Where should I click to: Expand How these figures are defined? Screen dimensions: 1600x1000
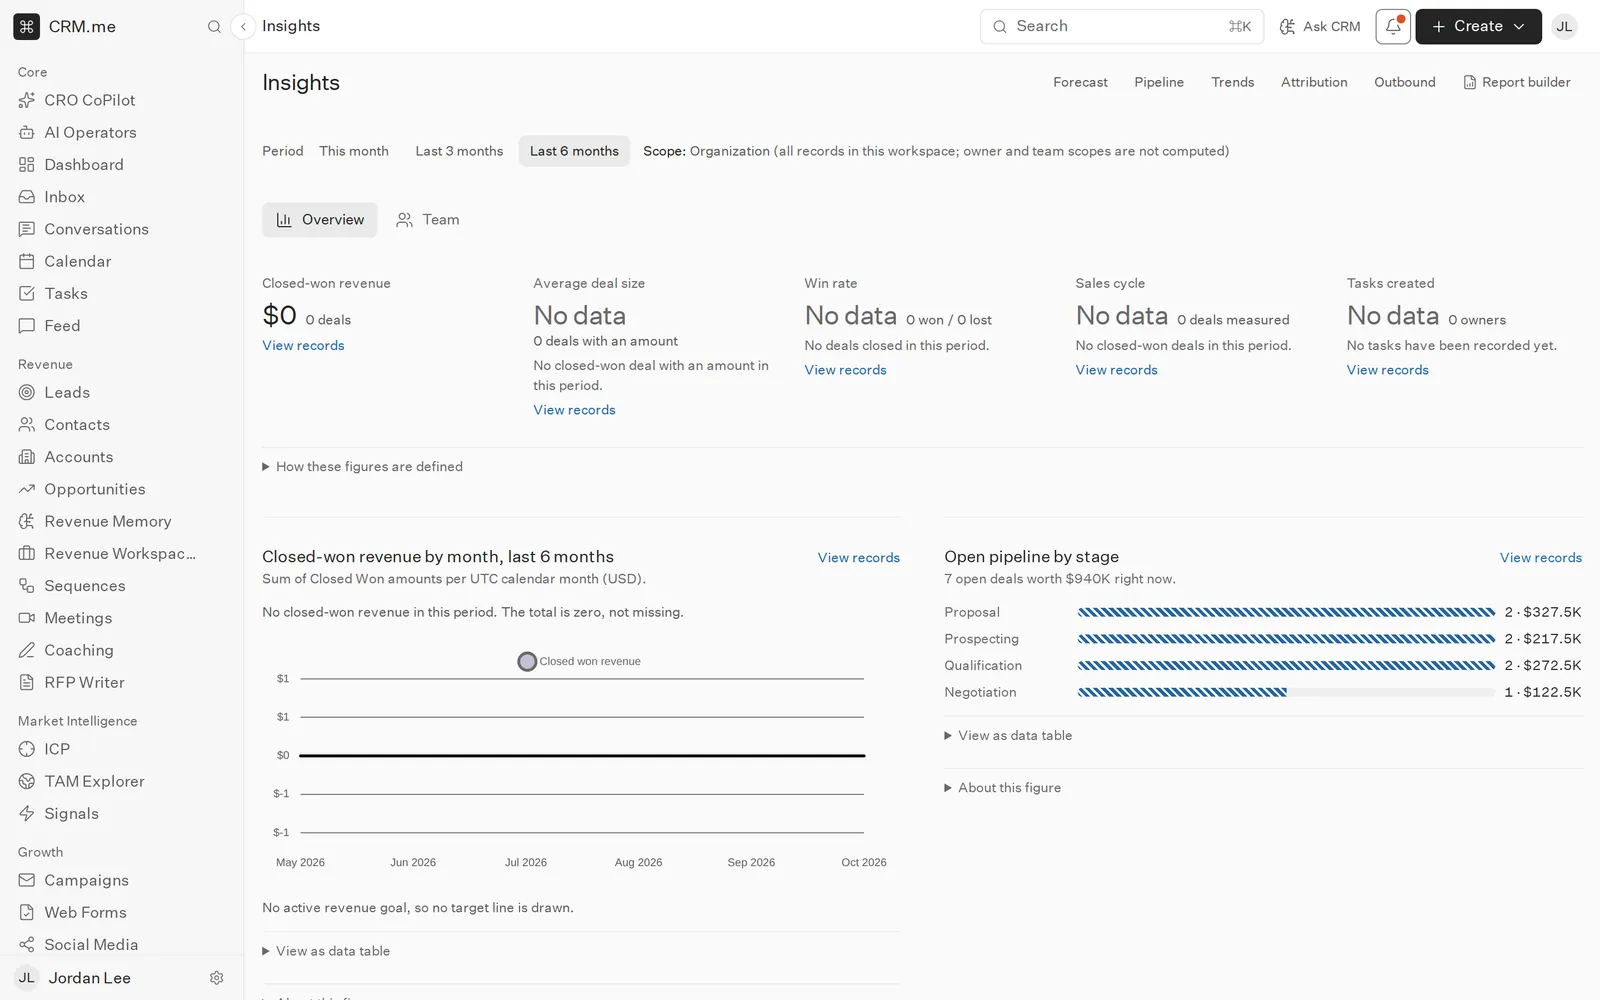[x=363, y=467]
